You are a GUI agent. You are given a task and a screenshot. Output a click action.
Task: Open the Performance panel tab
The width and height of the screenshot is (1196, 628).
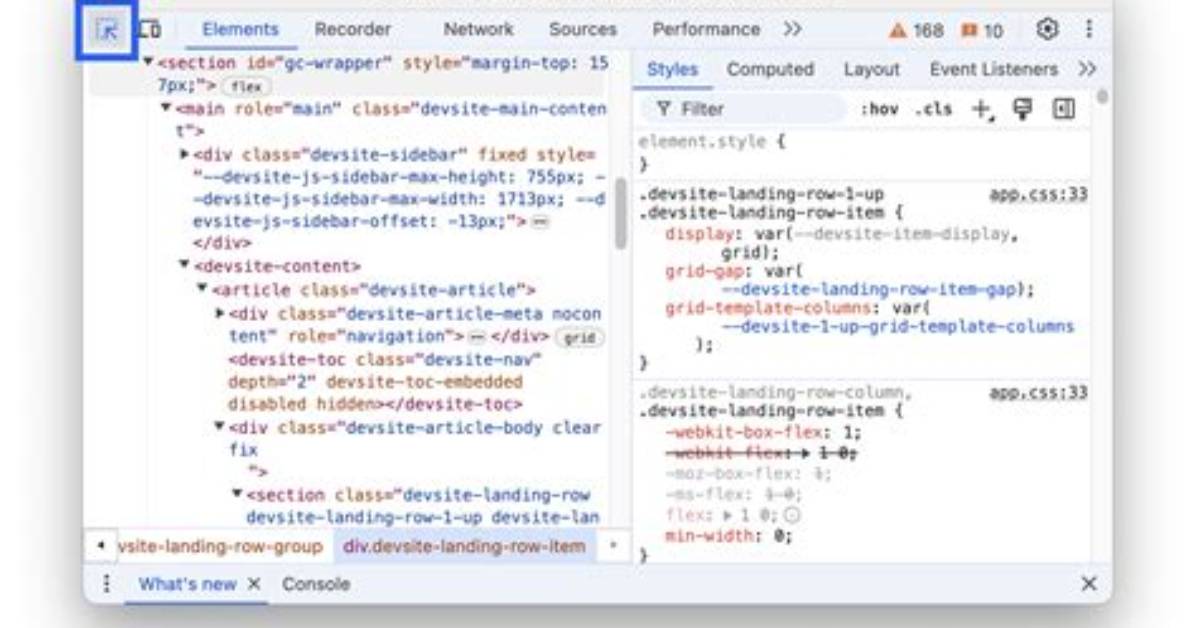click(x=706, y=29)
